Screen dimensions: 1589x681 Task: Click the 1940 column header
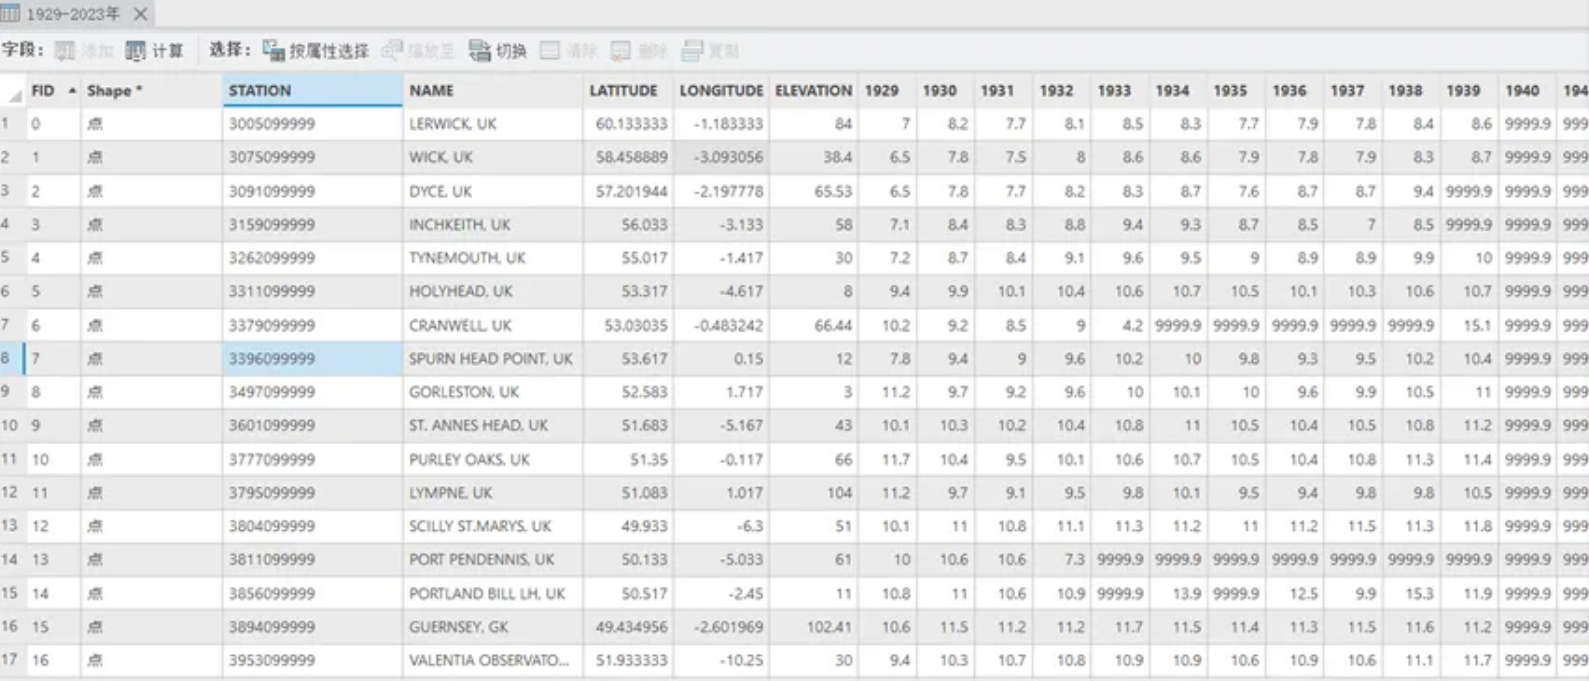[1527, 91]
